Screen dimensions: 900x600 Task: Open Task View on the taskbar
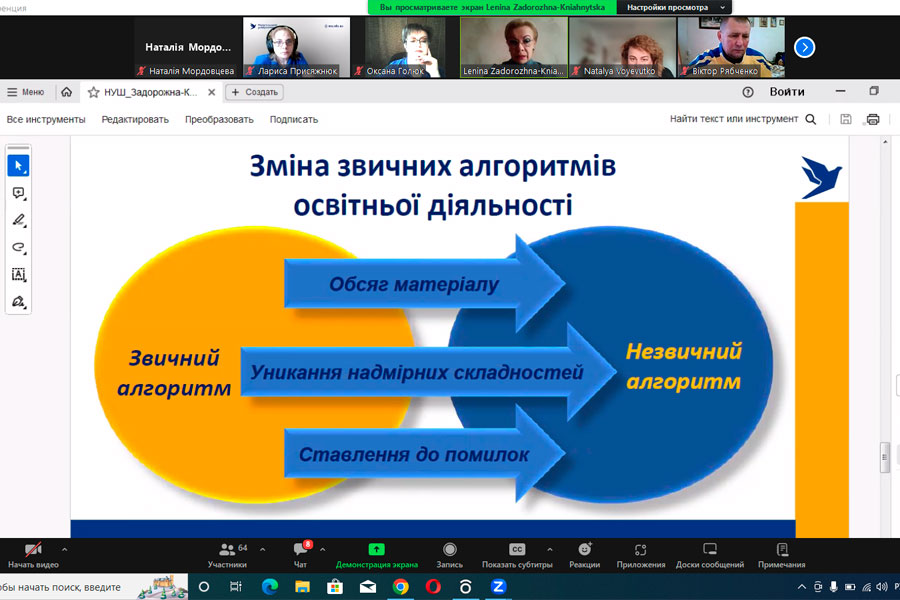(236, 586)
